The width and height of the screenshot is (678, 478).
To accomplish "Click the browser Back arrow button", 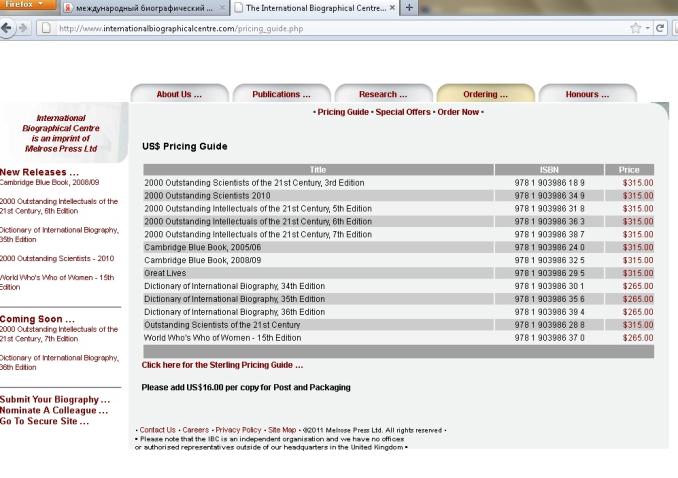I will (x=6, y=29).
